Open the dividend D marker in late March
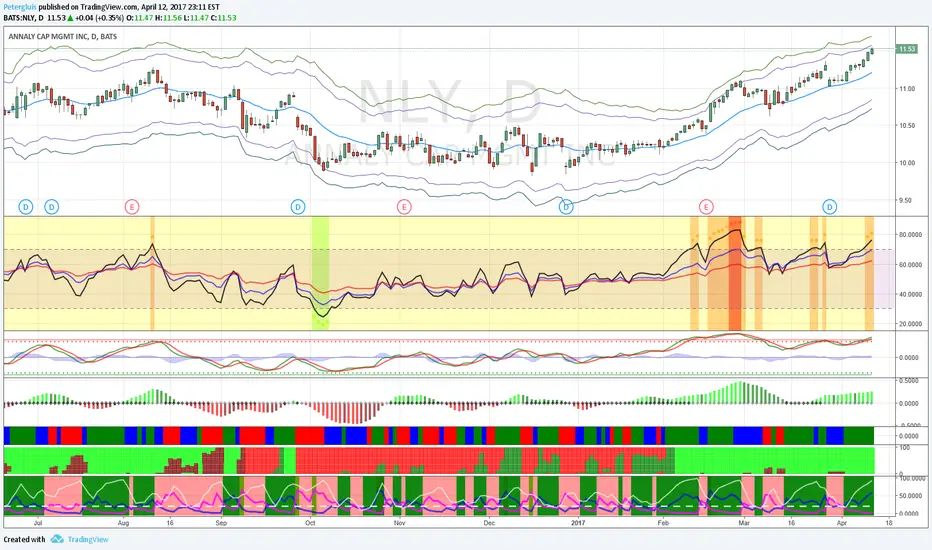The height and width of the screenshot is (550, 932). pos(830,207)
